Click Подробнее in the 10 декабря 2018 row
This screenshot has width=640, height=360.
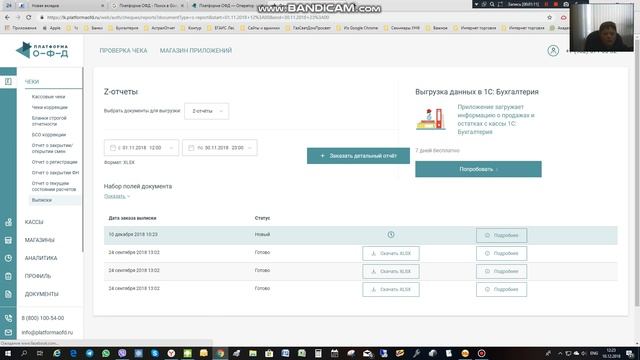(x=501, y=236)
